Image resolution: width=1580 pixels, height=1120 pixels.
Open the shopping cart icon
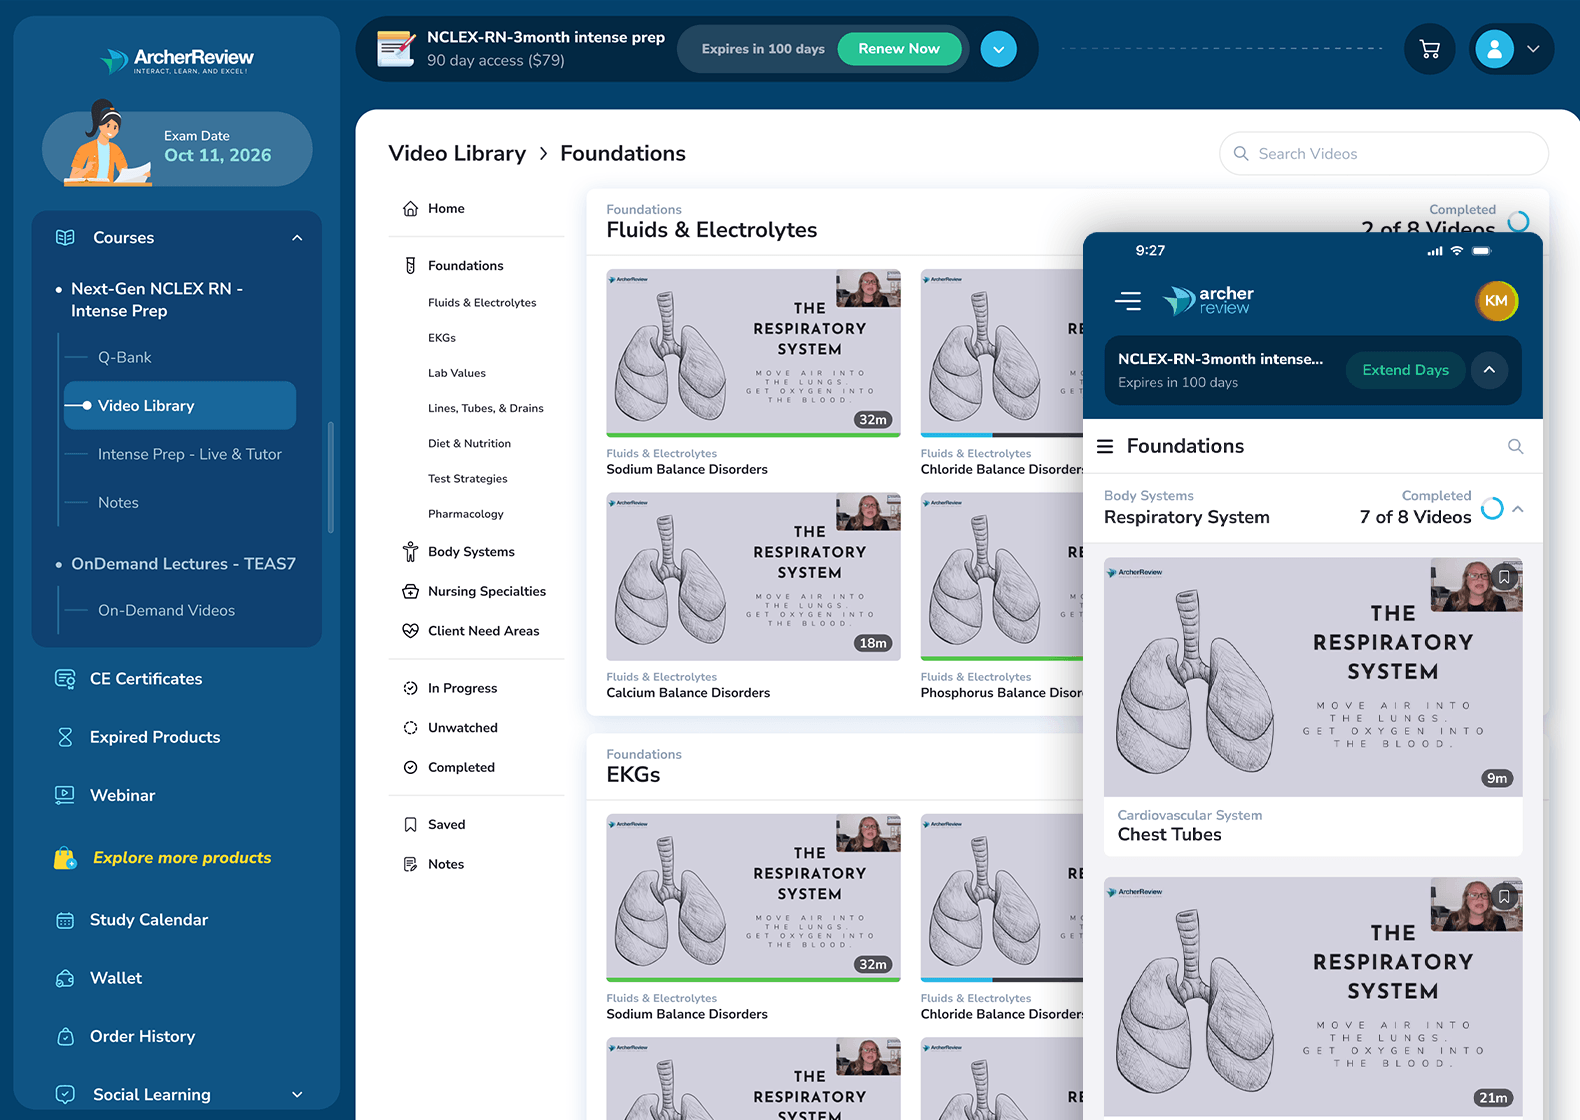pos(1430,49)
